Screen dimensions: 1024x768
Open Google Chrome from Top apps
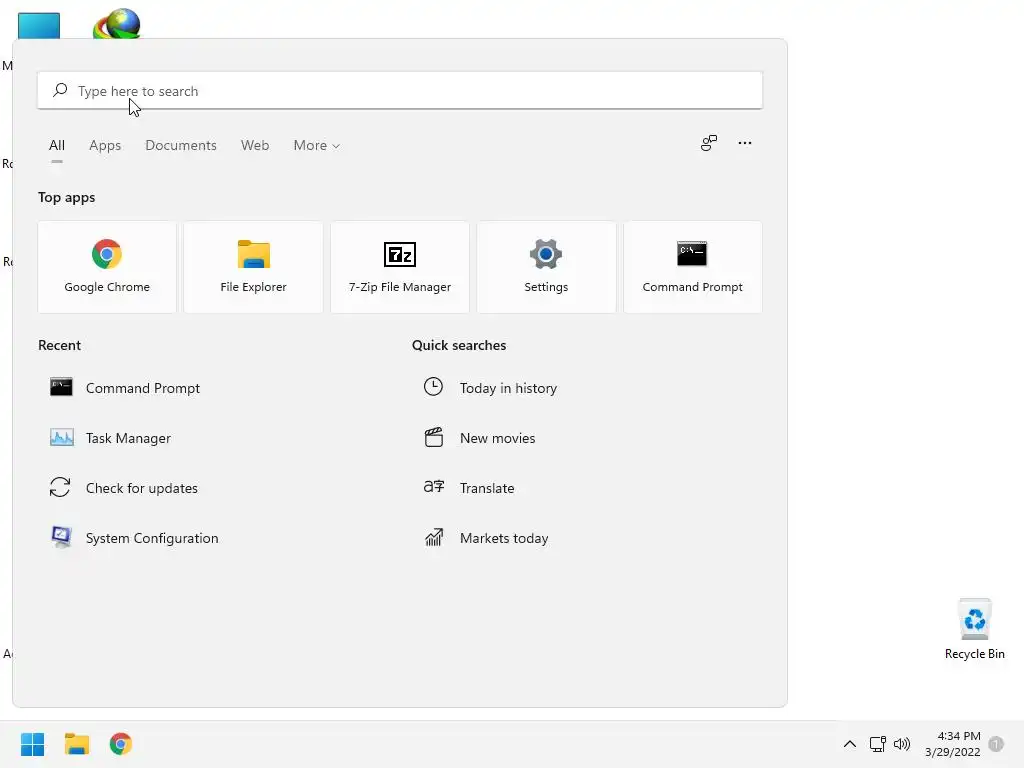[107, 267]
